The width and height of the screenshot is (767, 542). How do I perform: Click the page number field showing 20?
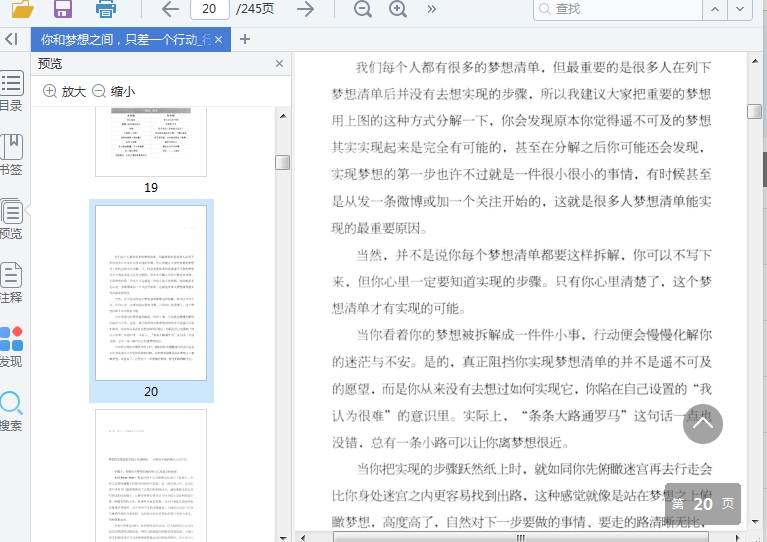point(209,9)
